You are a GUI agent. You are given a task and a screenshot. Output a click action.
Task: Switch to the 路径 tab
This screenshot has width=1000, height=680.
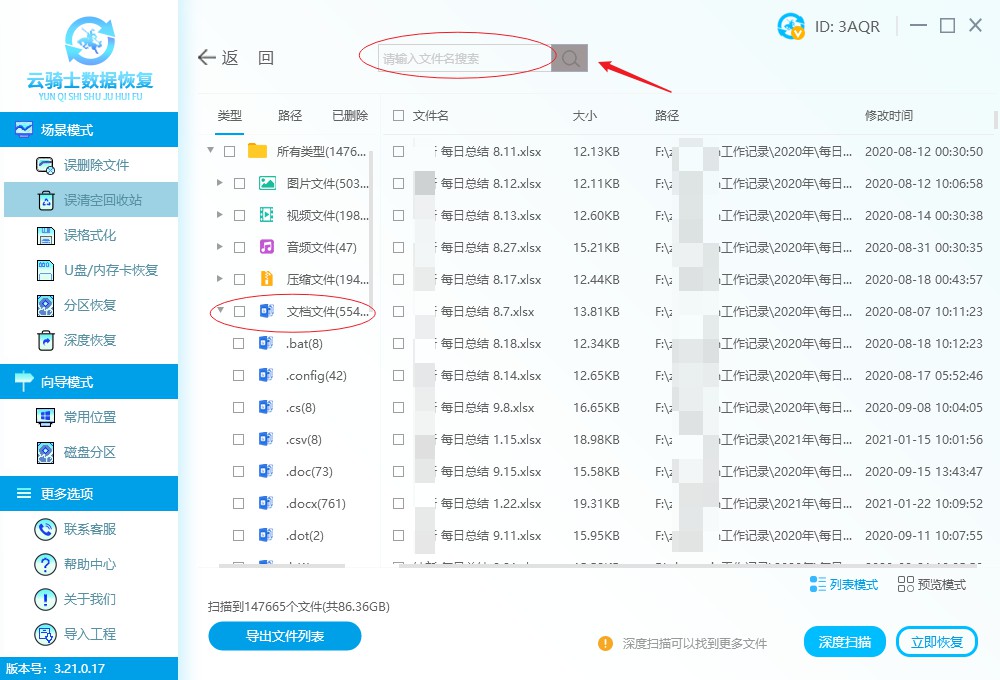(x=290, y=115)
